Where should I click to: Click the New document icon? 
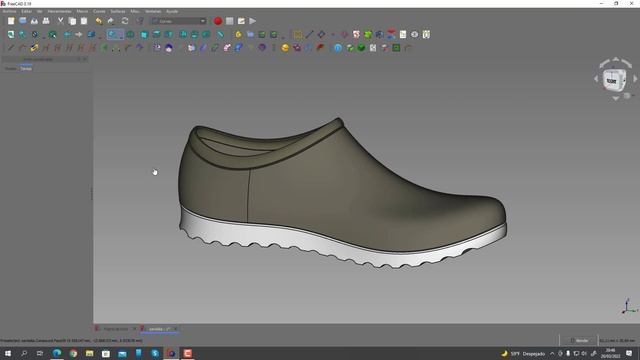(11, 21)
